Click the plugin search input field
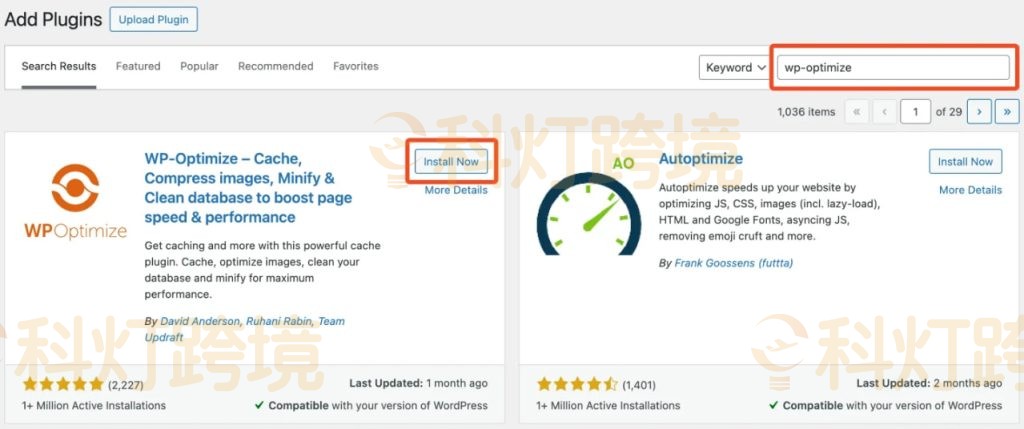Viewport: 1024px width, 429px height. click(x=893, y=67)
